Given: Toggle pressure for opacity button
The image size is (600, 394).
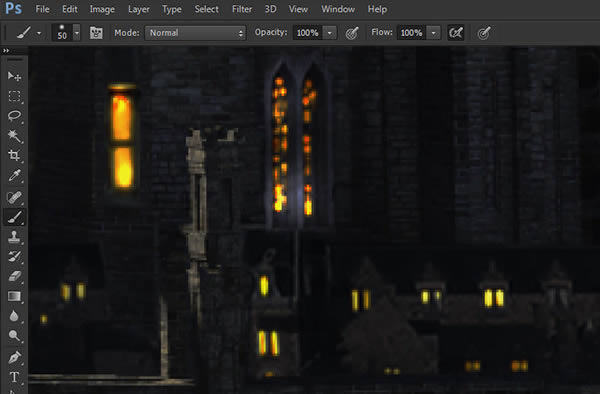Looking at the screenshot, I should point(352,33).
